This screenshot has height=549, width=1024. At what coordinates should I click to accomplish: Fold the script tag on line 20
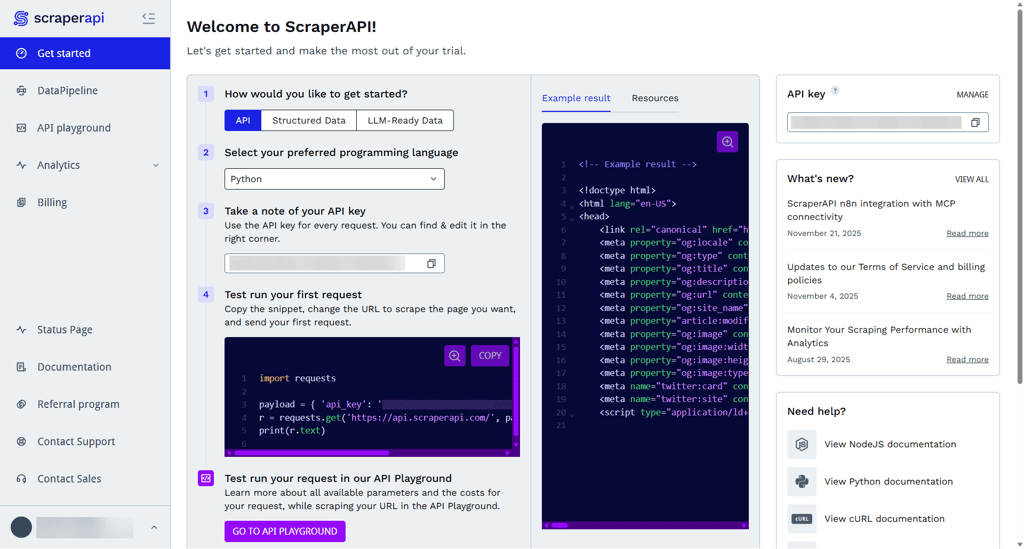[x=572, y=415]
